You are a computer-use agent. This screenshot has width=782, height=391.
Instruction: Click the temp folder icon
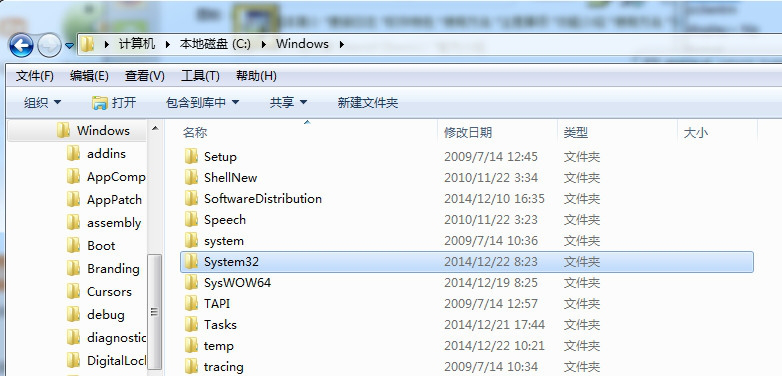tap(191, 345)
